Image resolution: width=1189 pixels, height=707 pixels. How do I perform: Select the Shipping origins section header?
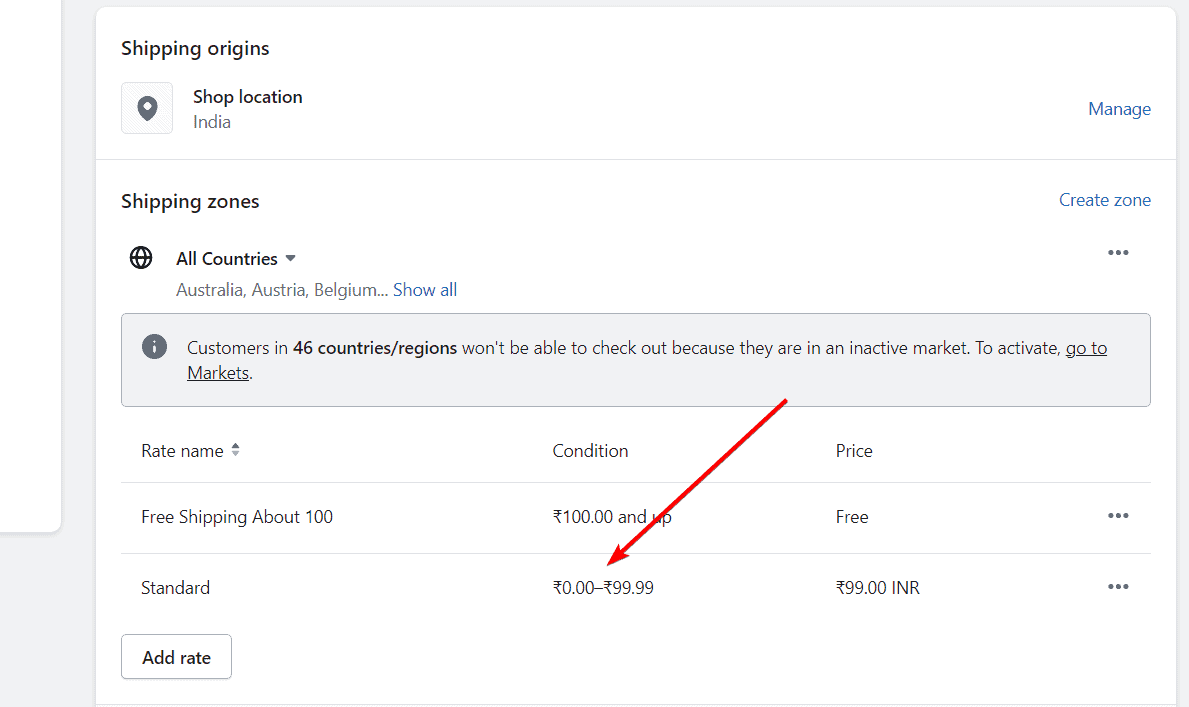pyautogui.click(x=195, y=48)
